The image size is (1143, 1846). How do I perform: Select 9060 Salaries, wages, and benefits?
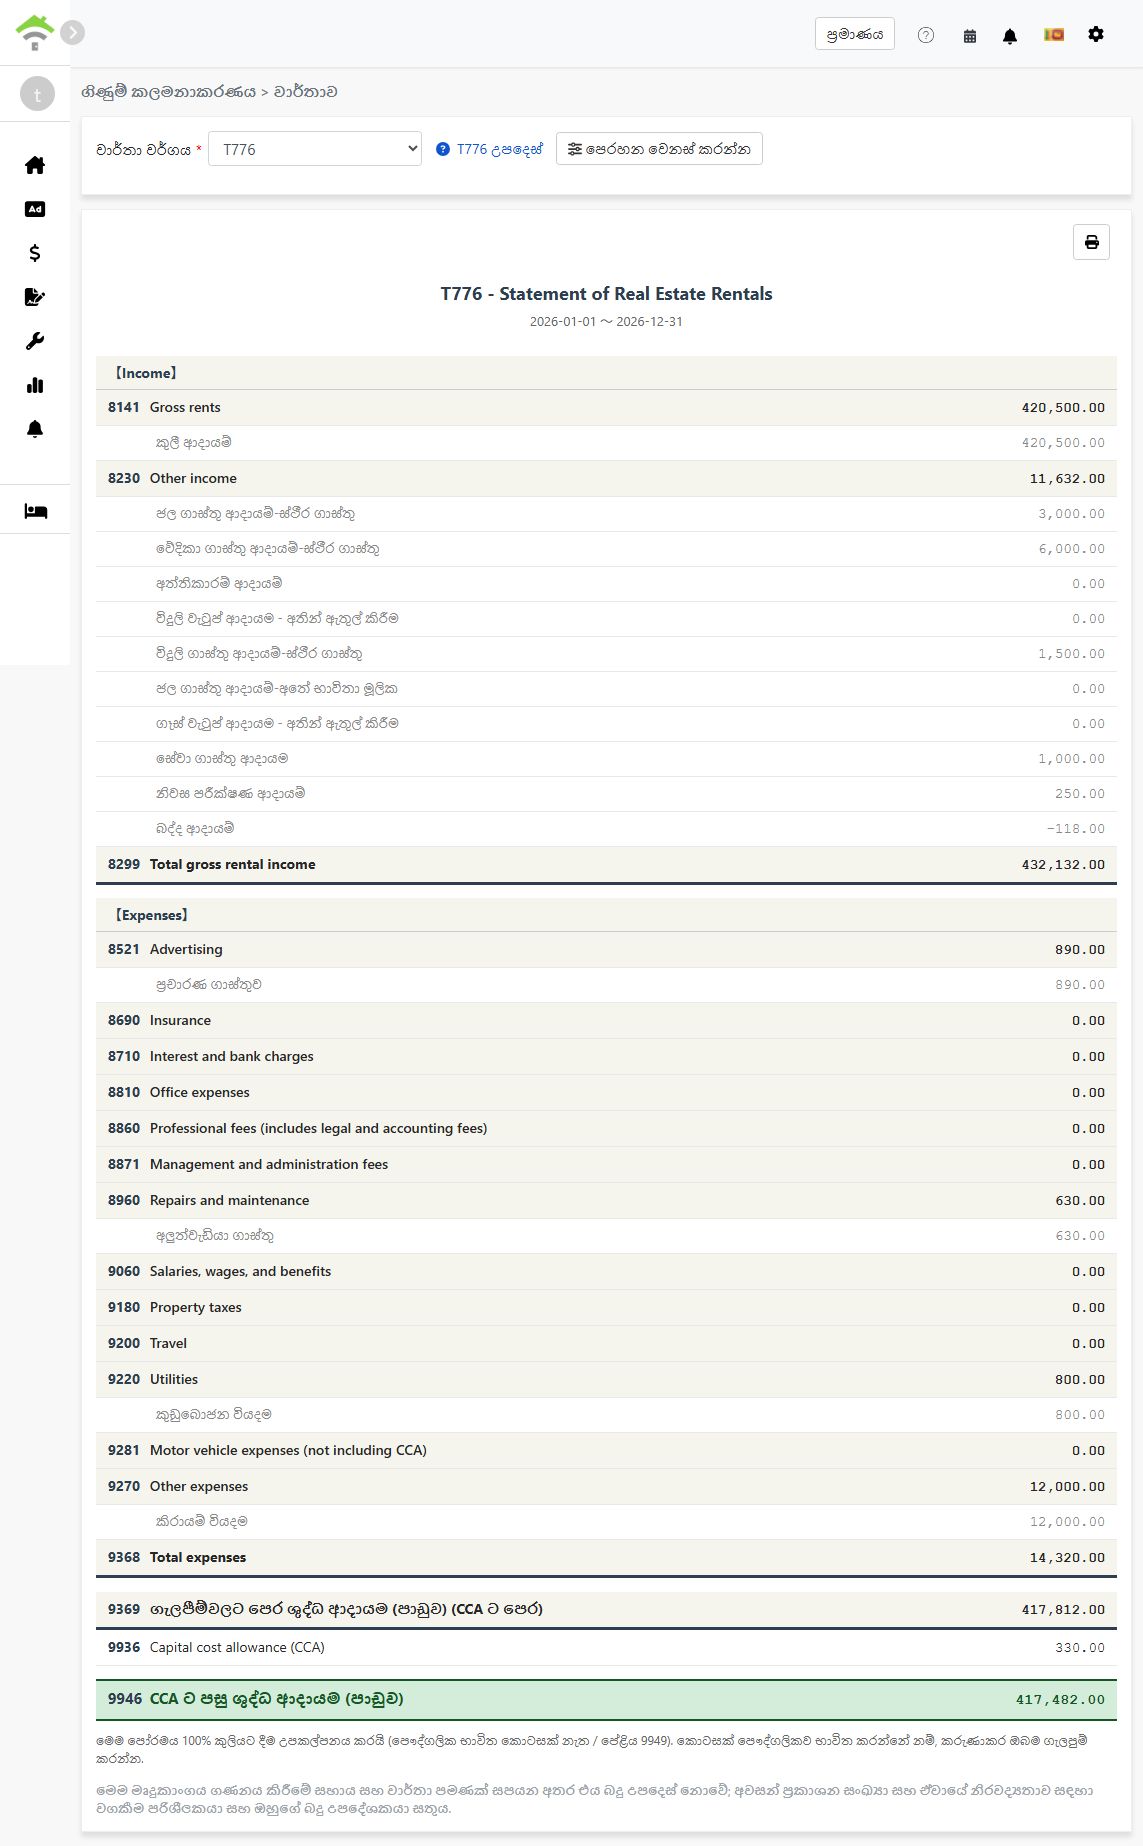(606, 1271)
